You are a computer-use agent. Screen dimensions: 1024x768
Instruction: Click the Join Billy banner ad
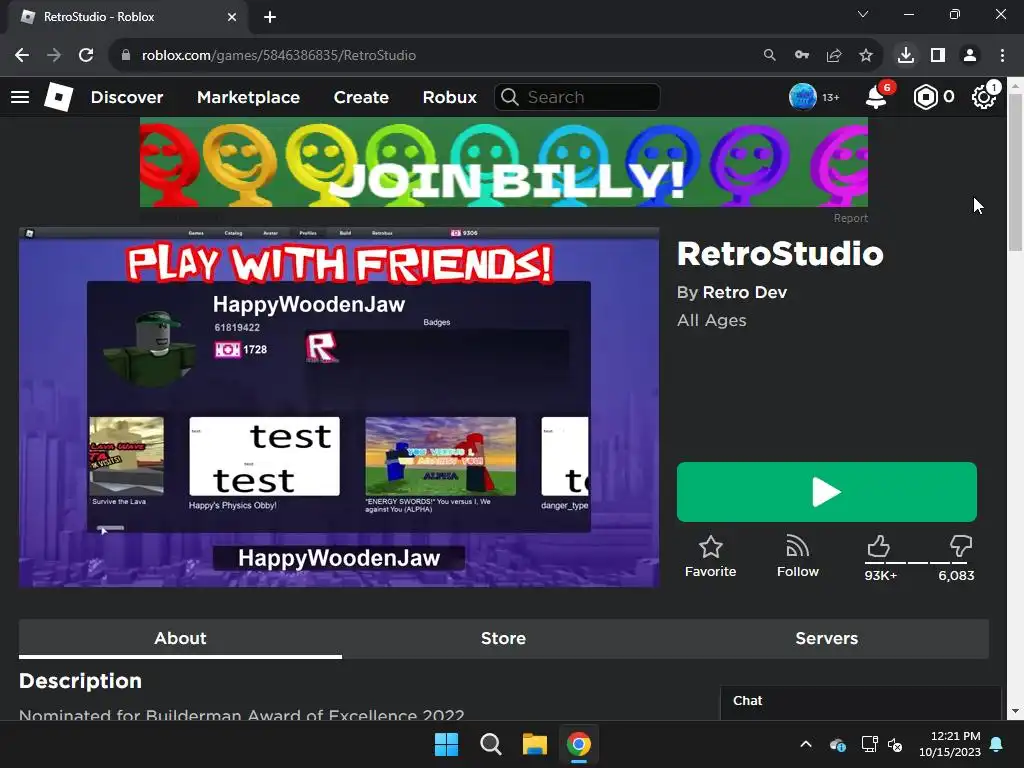point(504,162)
